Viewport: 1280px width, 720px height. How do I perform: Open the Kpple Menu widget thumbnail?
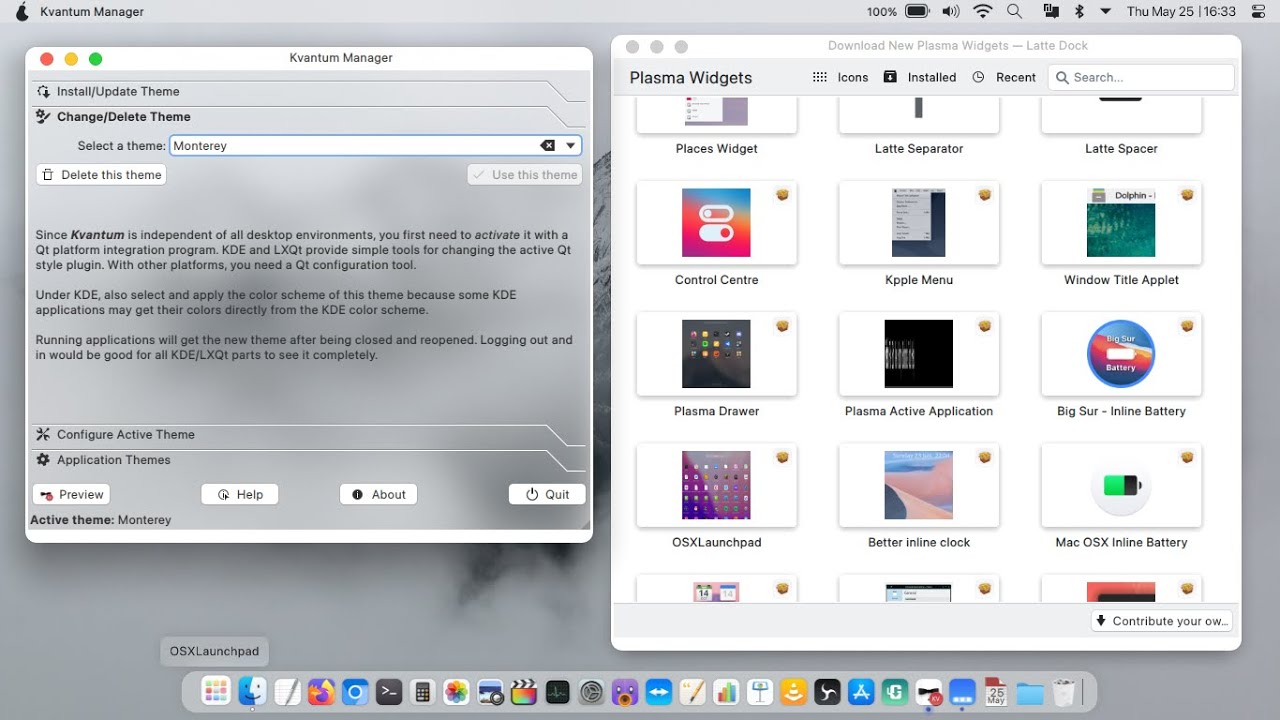coord(919,222)
